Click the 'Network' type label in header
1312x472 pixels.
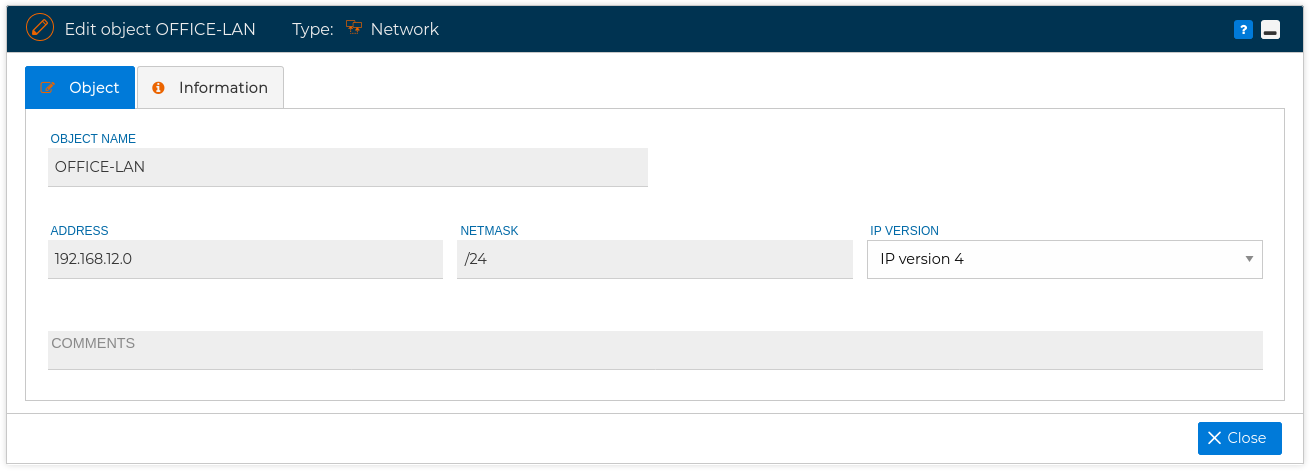405,29
